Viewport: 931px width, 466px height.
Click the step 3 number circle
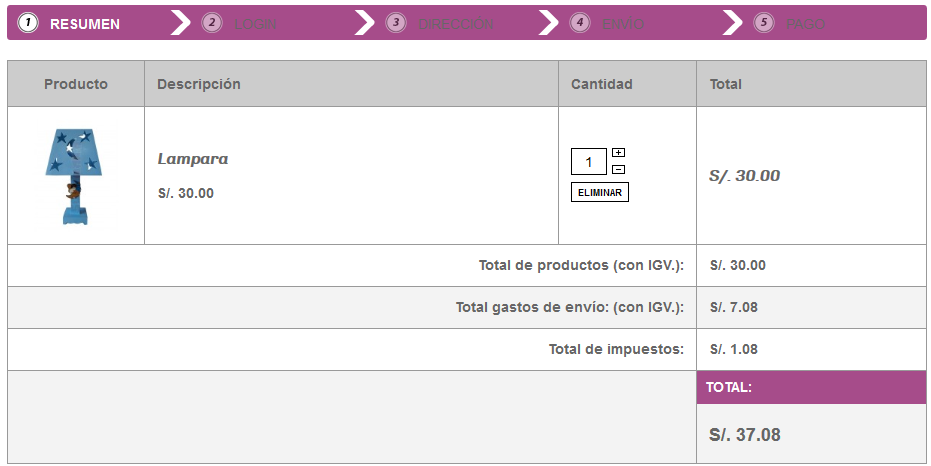click(396, 23)
